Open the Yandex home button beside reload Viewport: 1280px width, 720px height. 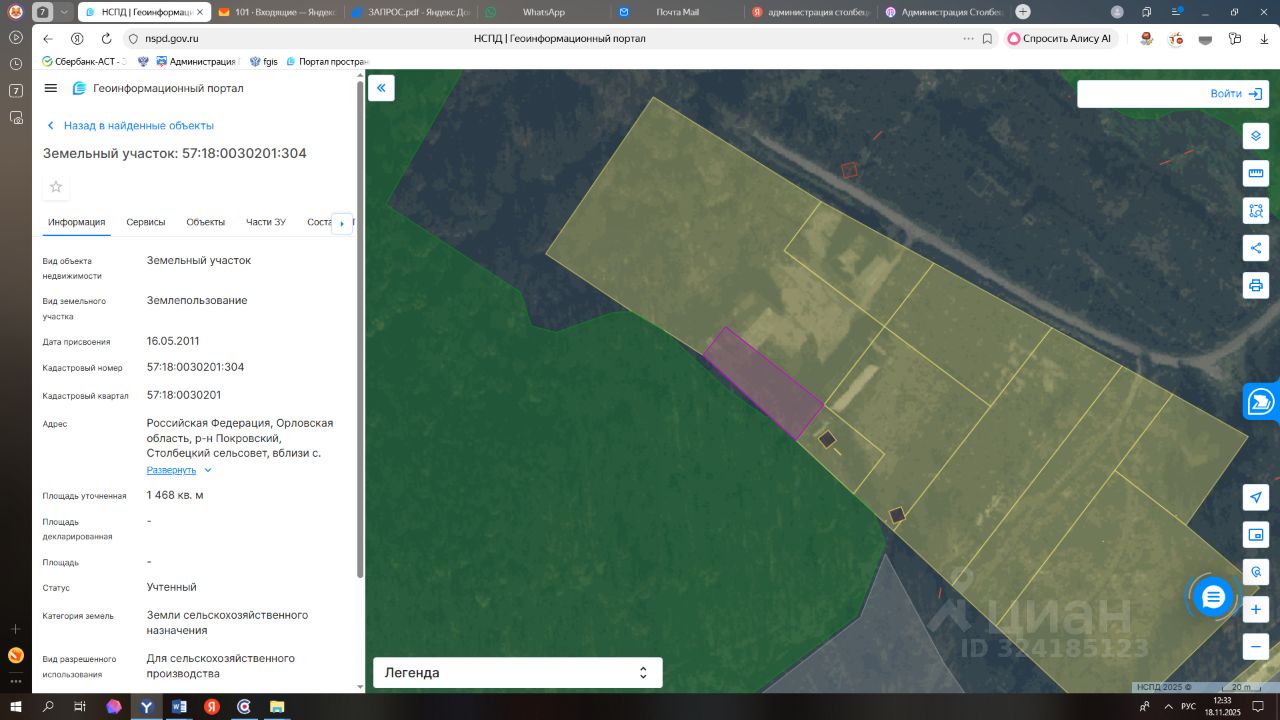[77, 38]
